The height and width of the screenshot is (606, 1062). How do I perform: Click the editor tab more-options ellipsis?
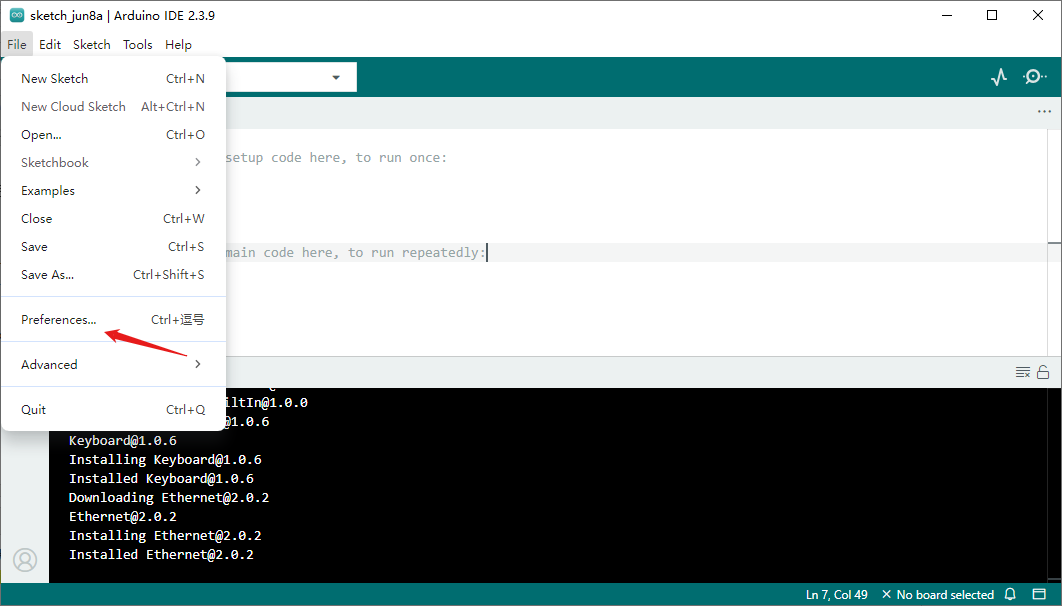1044,112
